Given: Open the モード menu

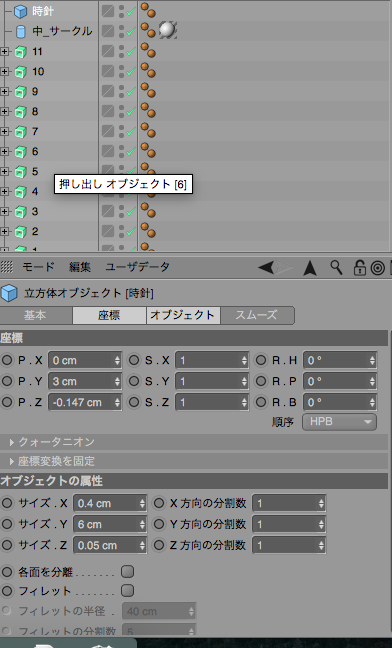Looking at the screenshot, I should click(x=38, y=267).
